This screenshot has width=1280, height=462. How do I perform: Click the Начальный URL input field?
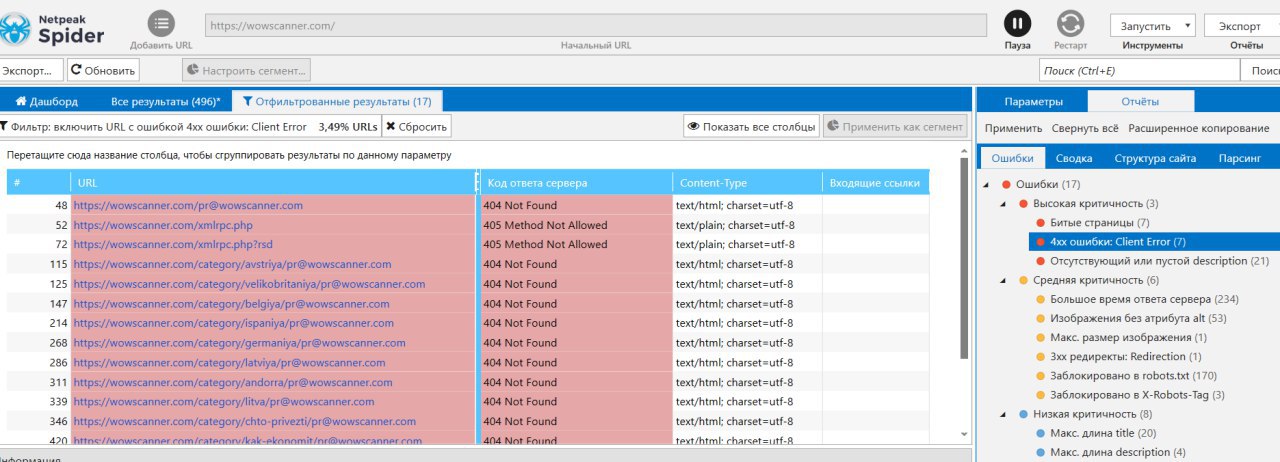point(594,25)
